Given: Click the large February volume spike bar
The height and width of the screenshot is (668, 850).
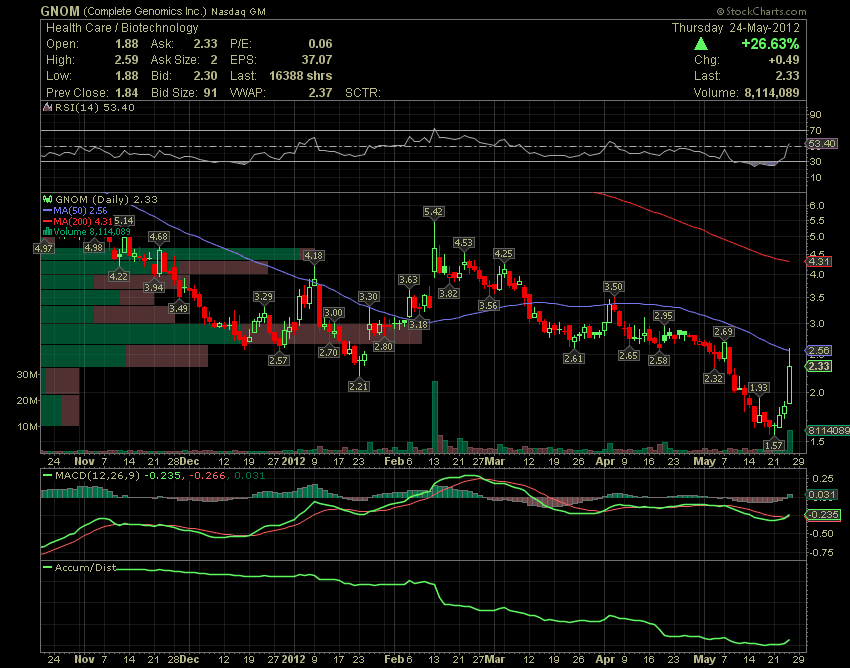Looking at the screenshot, I should (x=434, y=416).
